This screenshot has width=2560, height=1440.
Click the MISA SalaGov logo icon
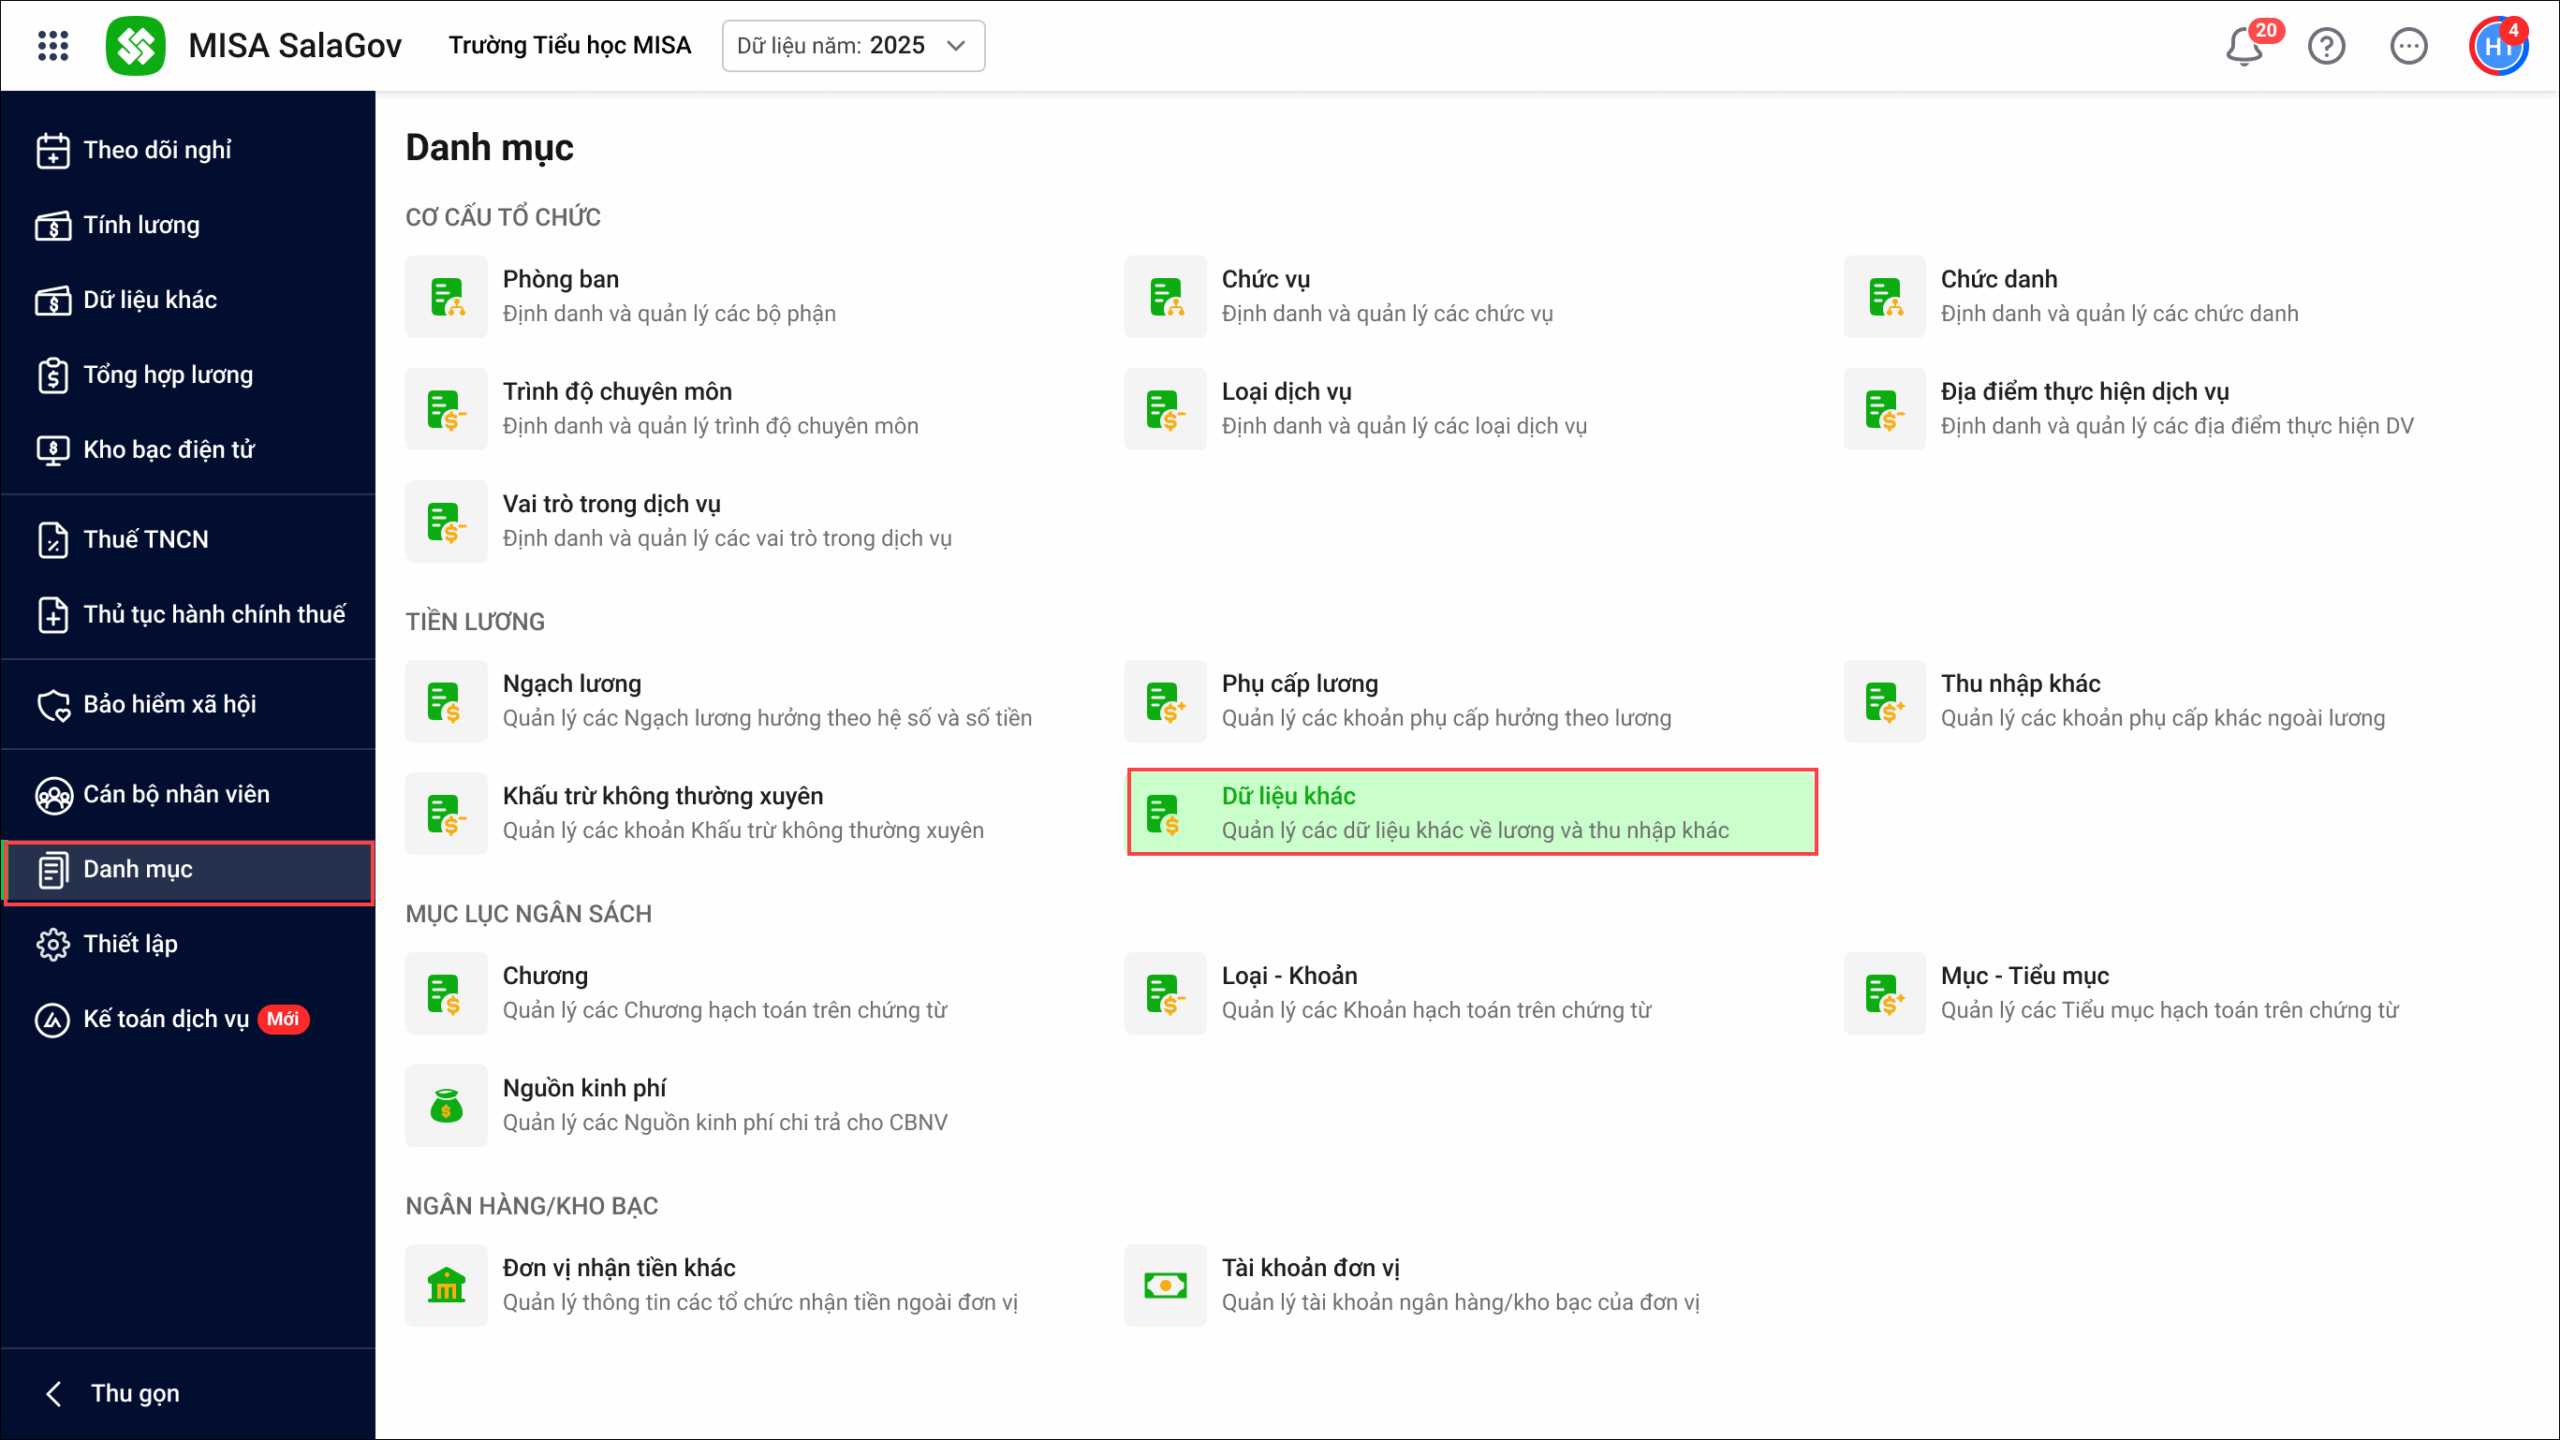[136, 46]
